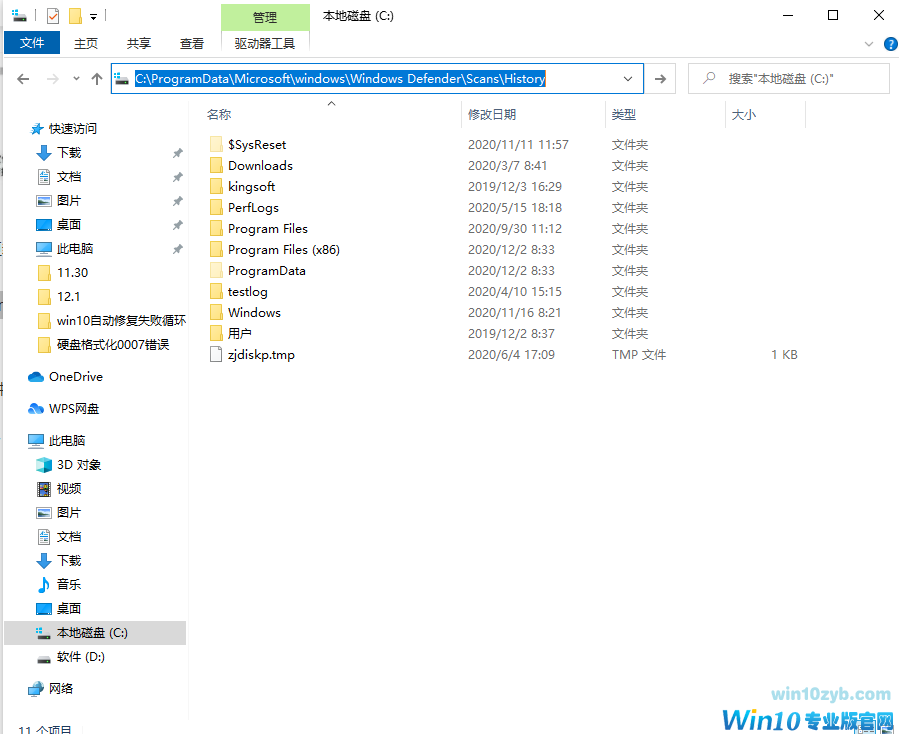Click the New Folder icon on quick access toolbar
This screenshot has width=899, height=734.
click(x=75, y=15)
